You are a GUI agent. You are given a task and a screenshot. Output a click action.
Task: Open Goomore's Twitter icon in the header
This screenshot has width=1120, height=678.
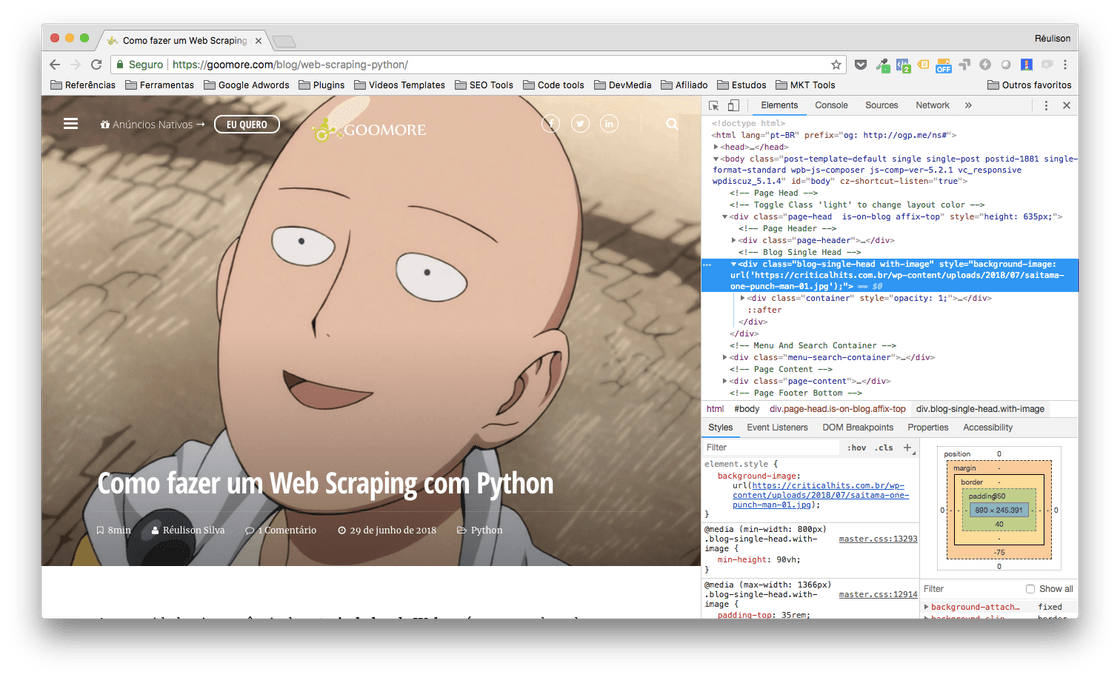[580, 123]
